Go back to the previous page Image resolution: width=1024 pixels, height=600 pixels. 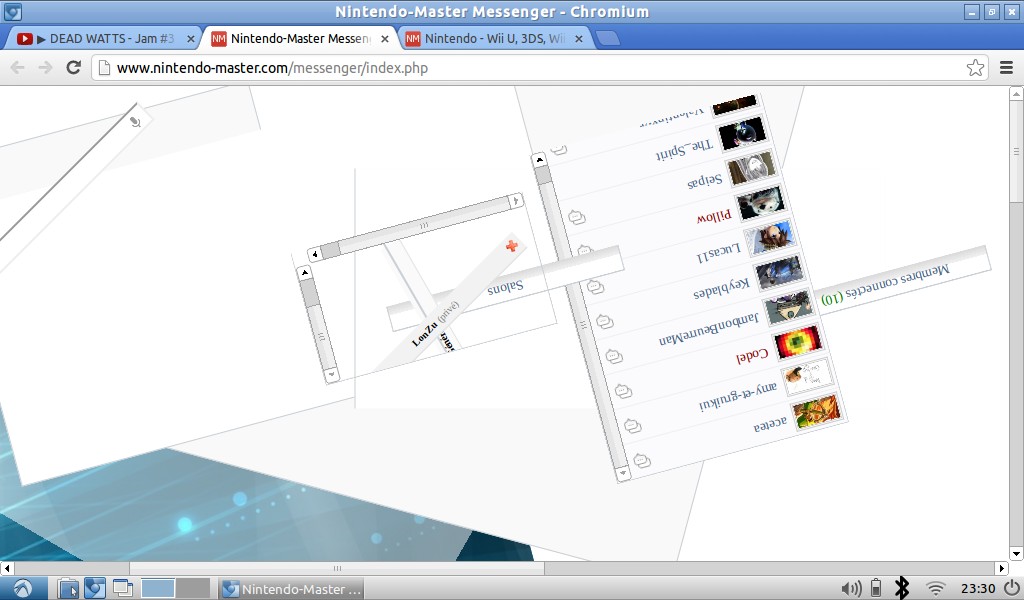pyautogui.click(x=18, y=68)
